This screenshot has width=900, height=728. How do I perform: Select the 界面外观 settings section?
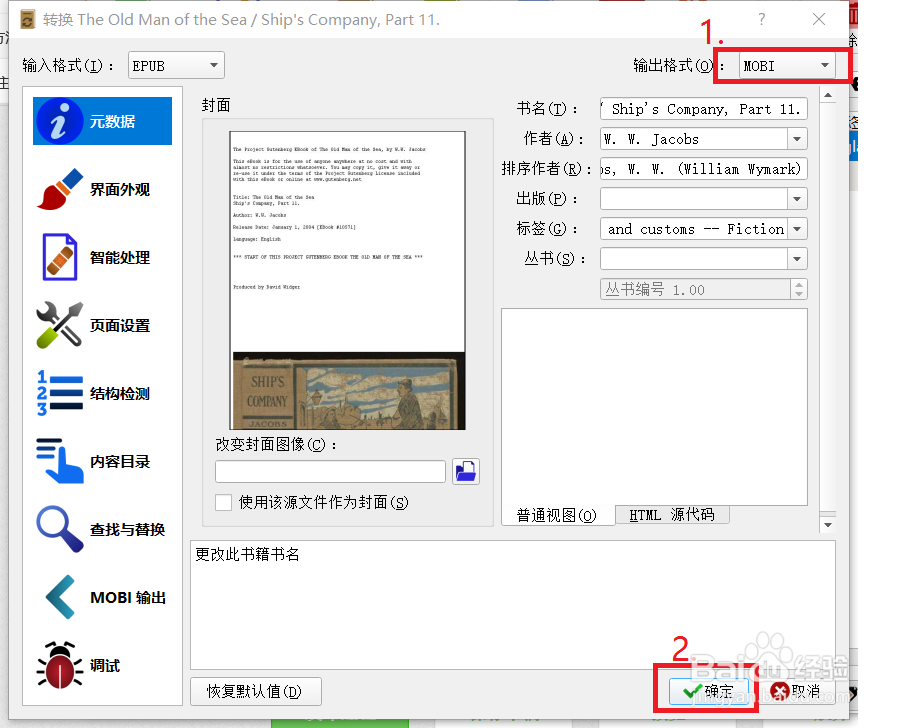pos(100,190)
